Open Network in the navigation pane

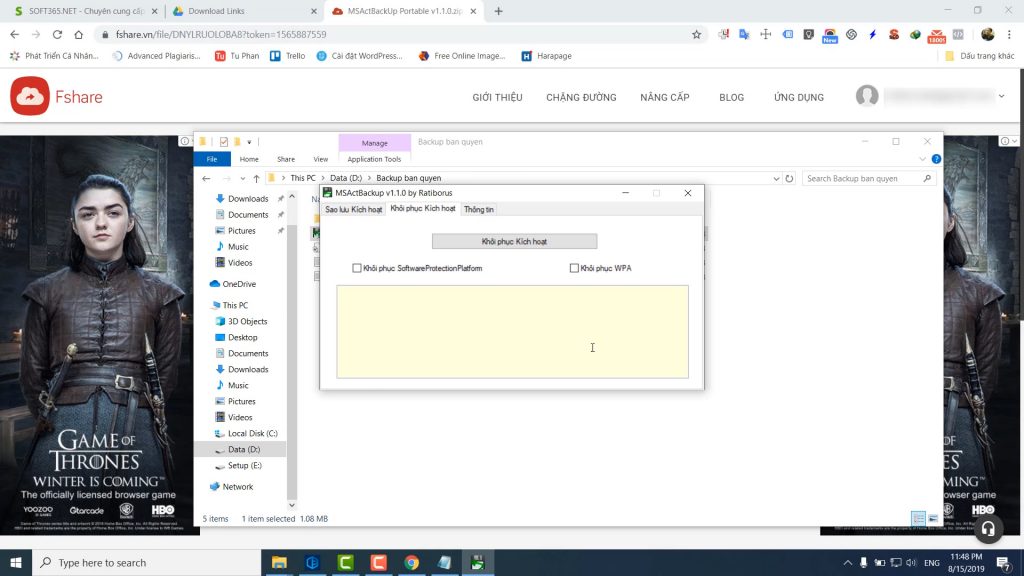pyautogui.click(x=237, y=487)
